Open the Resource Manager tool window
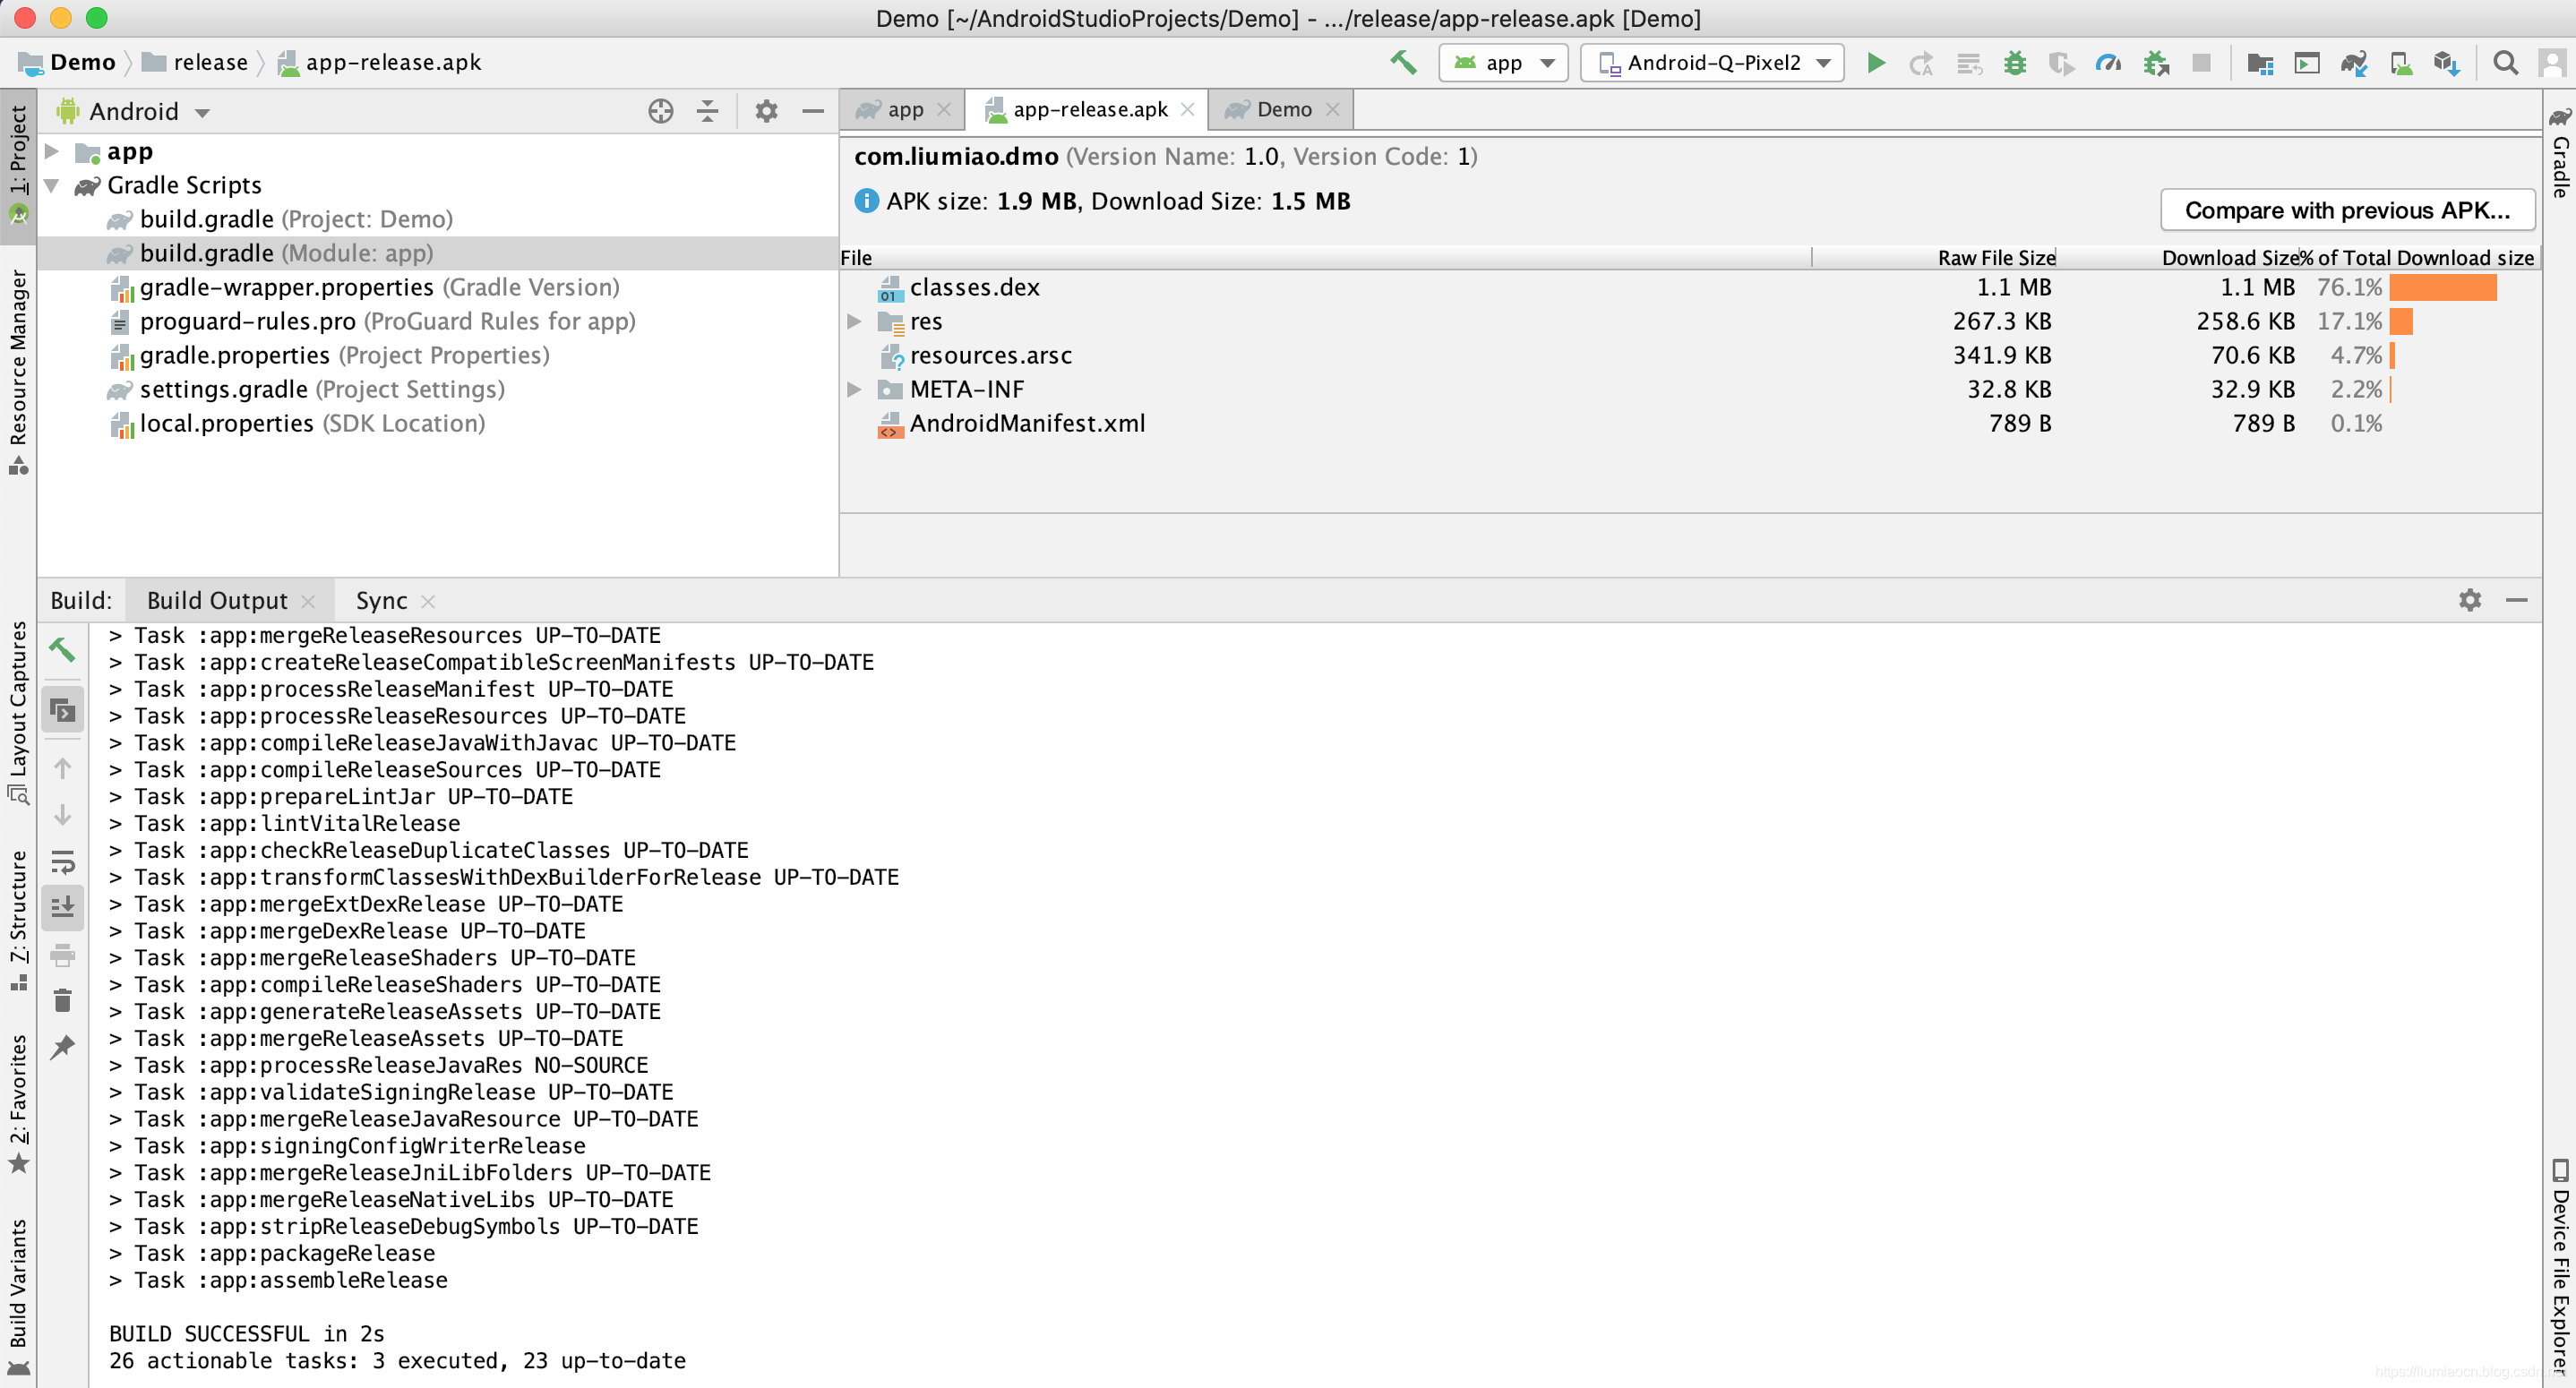Screen dimensions: 2576x1388 tap(18, 372)
